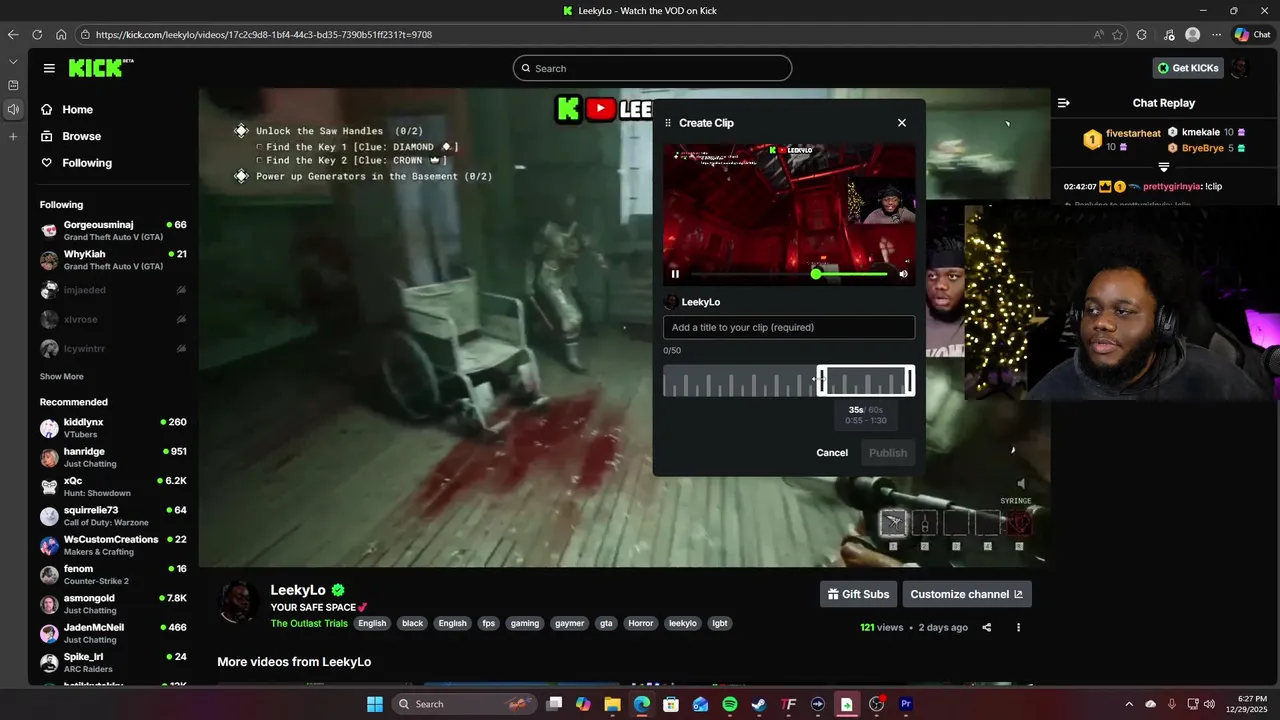Add page to favorites star
1280x720 pixels.
point(1118,34)
